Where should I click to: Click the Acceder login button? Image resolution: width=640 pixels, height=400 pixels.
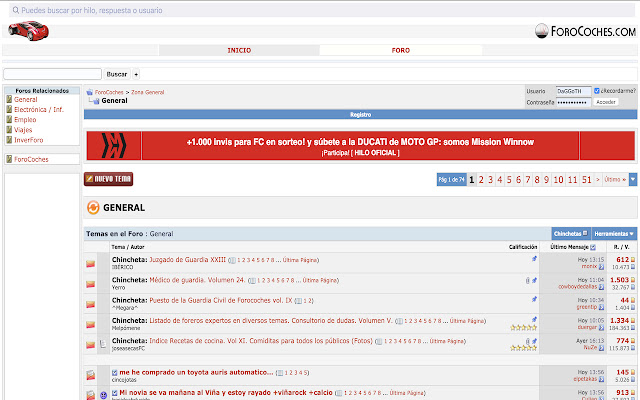click(x=606, y=102)
